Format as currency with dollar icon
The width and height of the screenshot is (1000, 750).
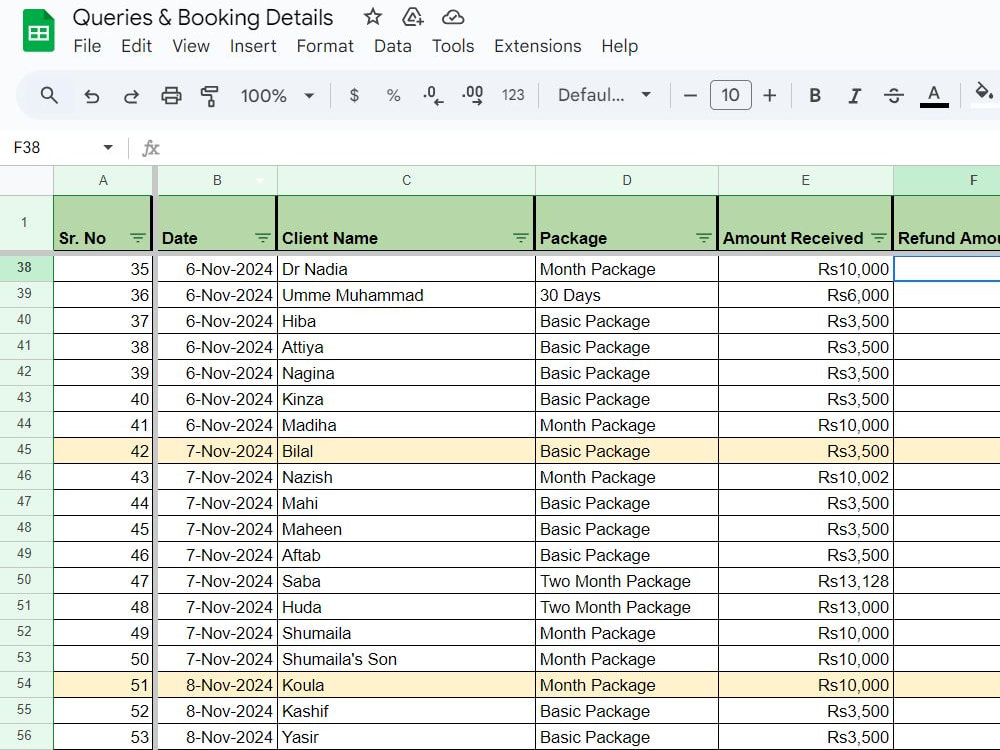click(x=354, y=96)
